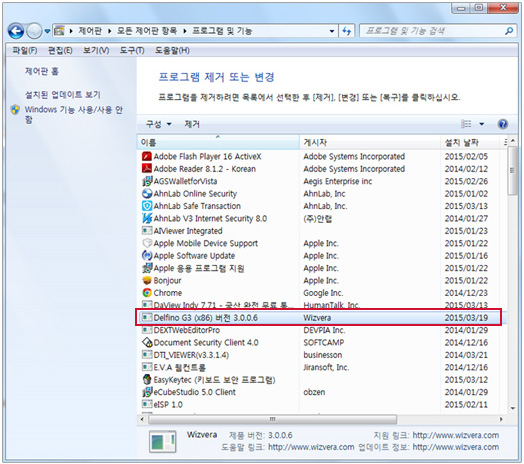Viewport: 524px width, 464px height.
Task: Click the 제거 uninstall button
Action: (x=192, y=124)
